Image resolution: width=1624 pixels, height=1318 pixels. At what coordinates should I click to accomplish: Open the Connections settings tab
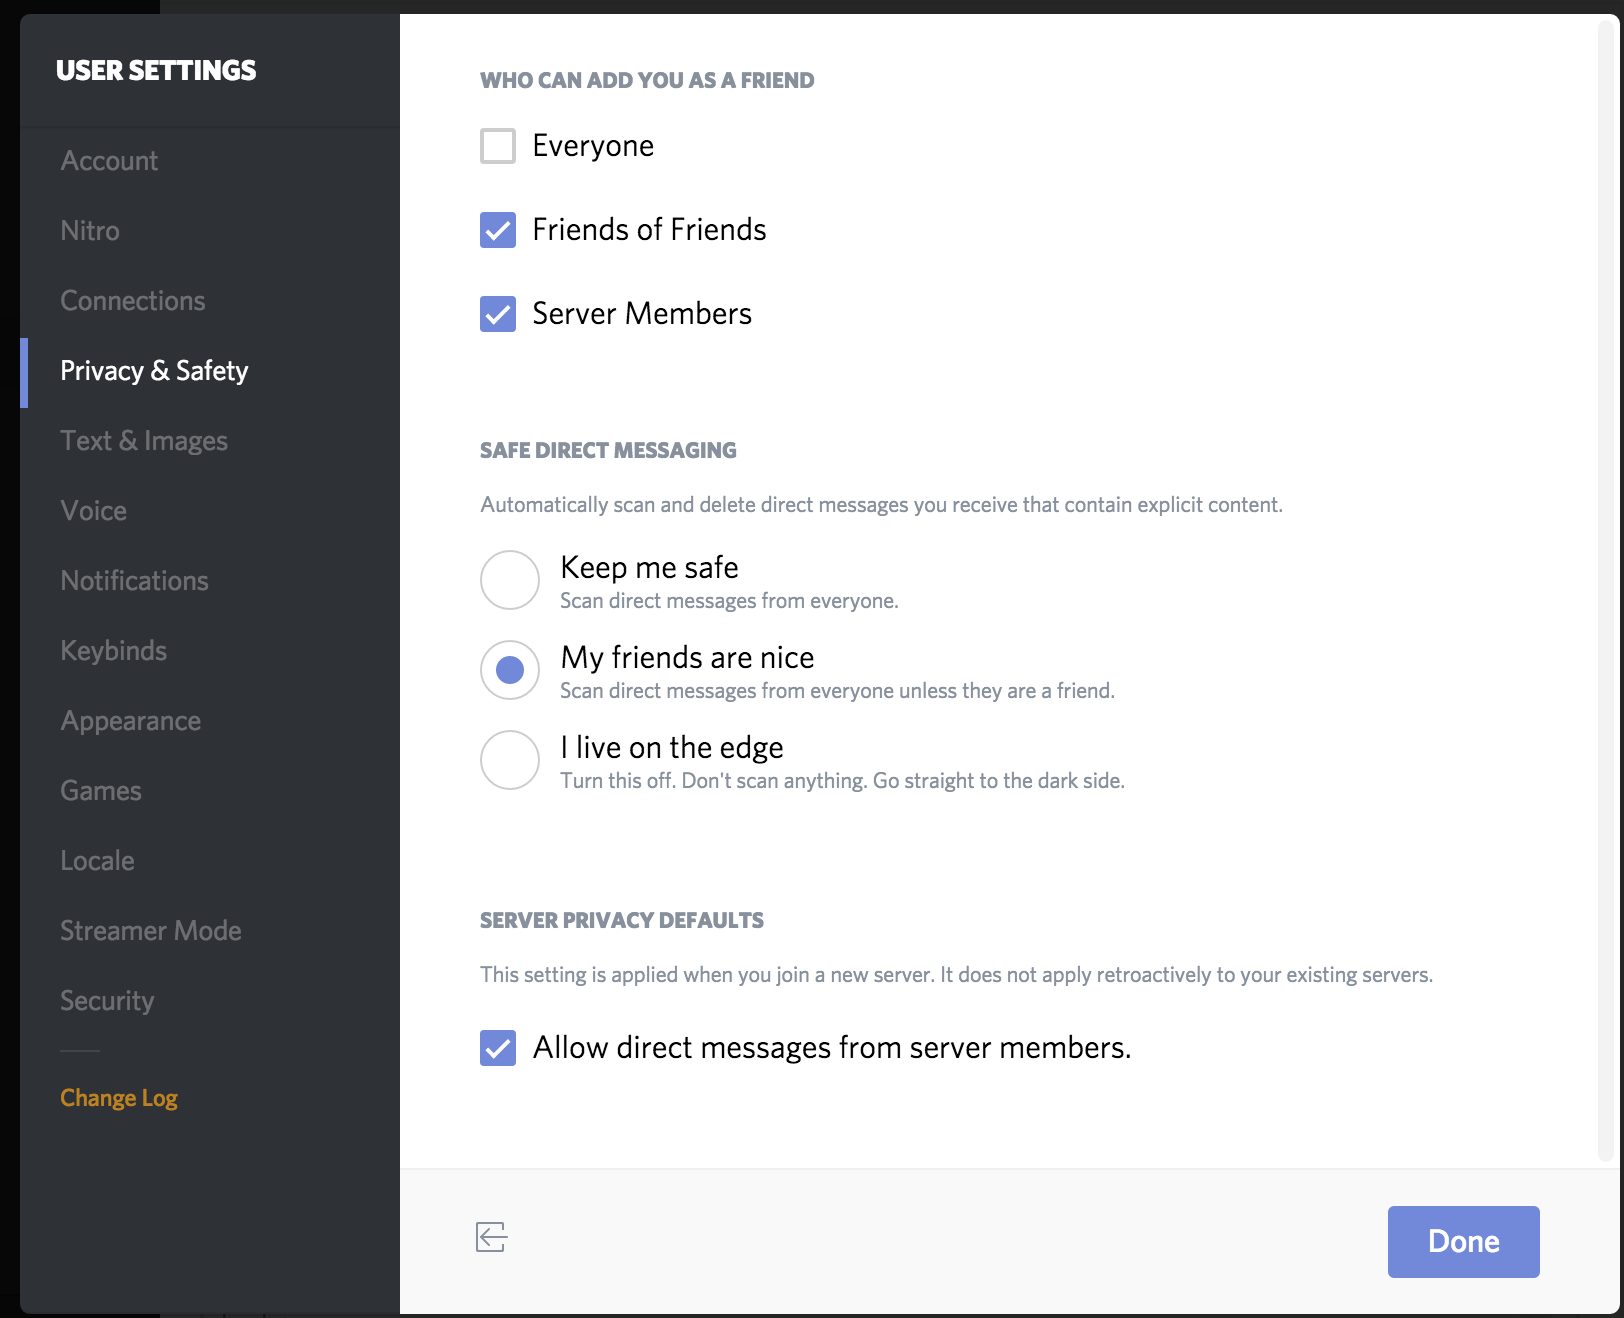133,301
